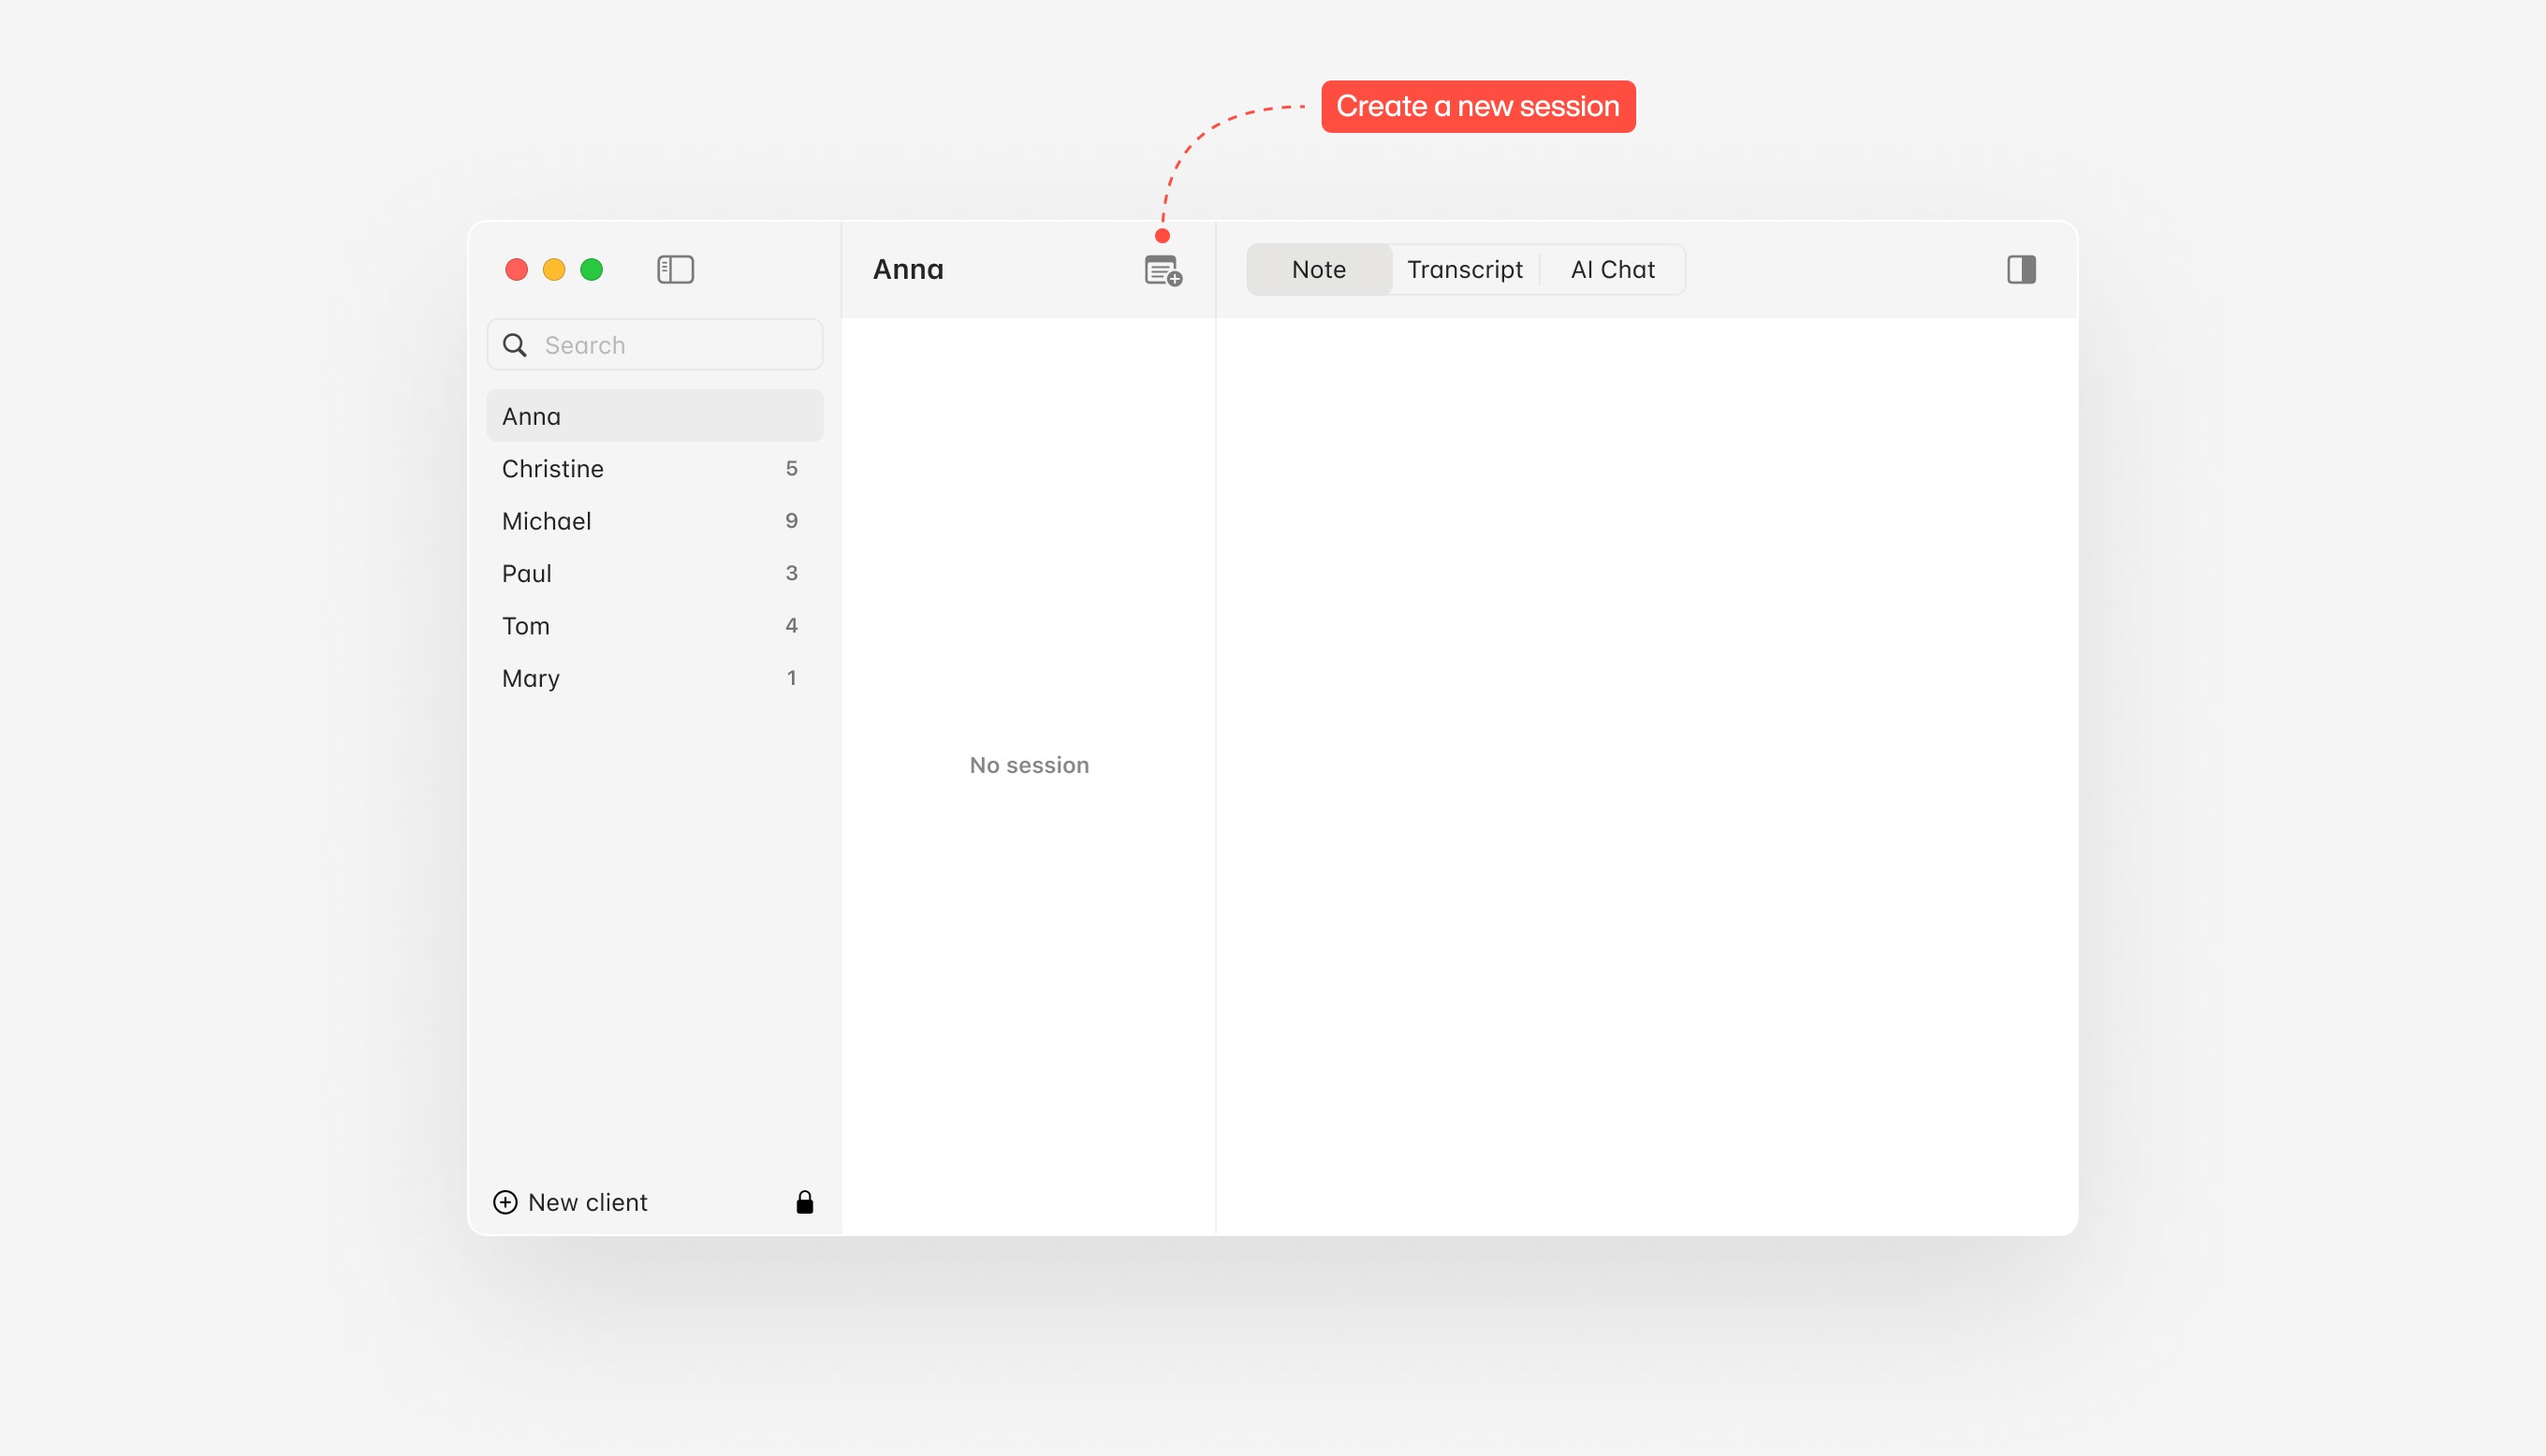Switch to the Transcript tab

tap(1464, 269)
